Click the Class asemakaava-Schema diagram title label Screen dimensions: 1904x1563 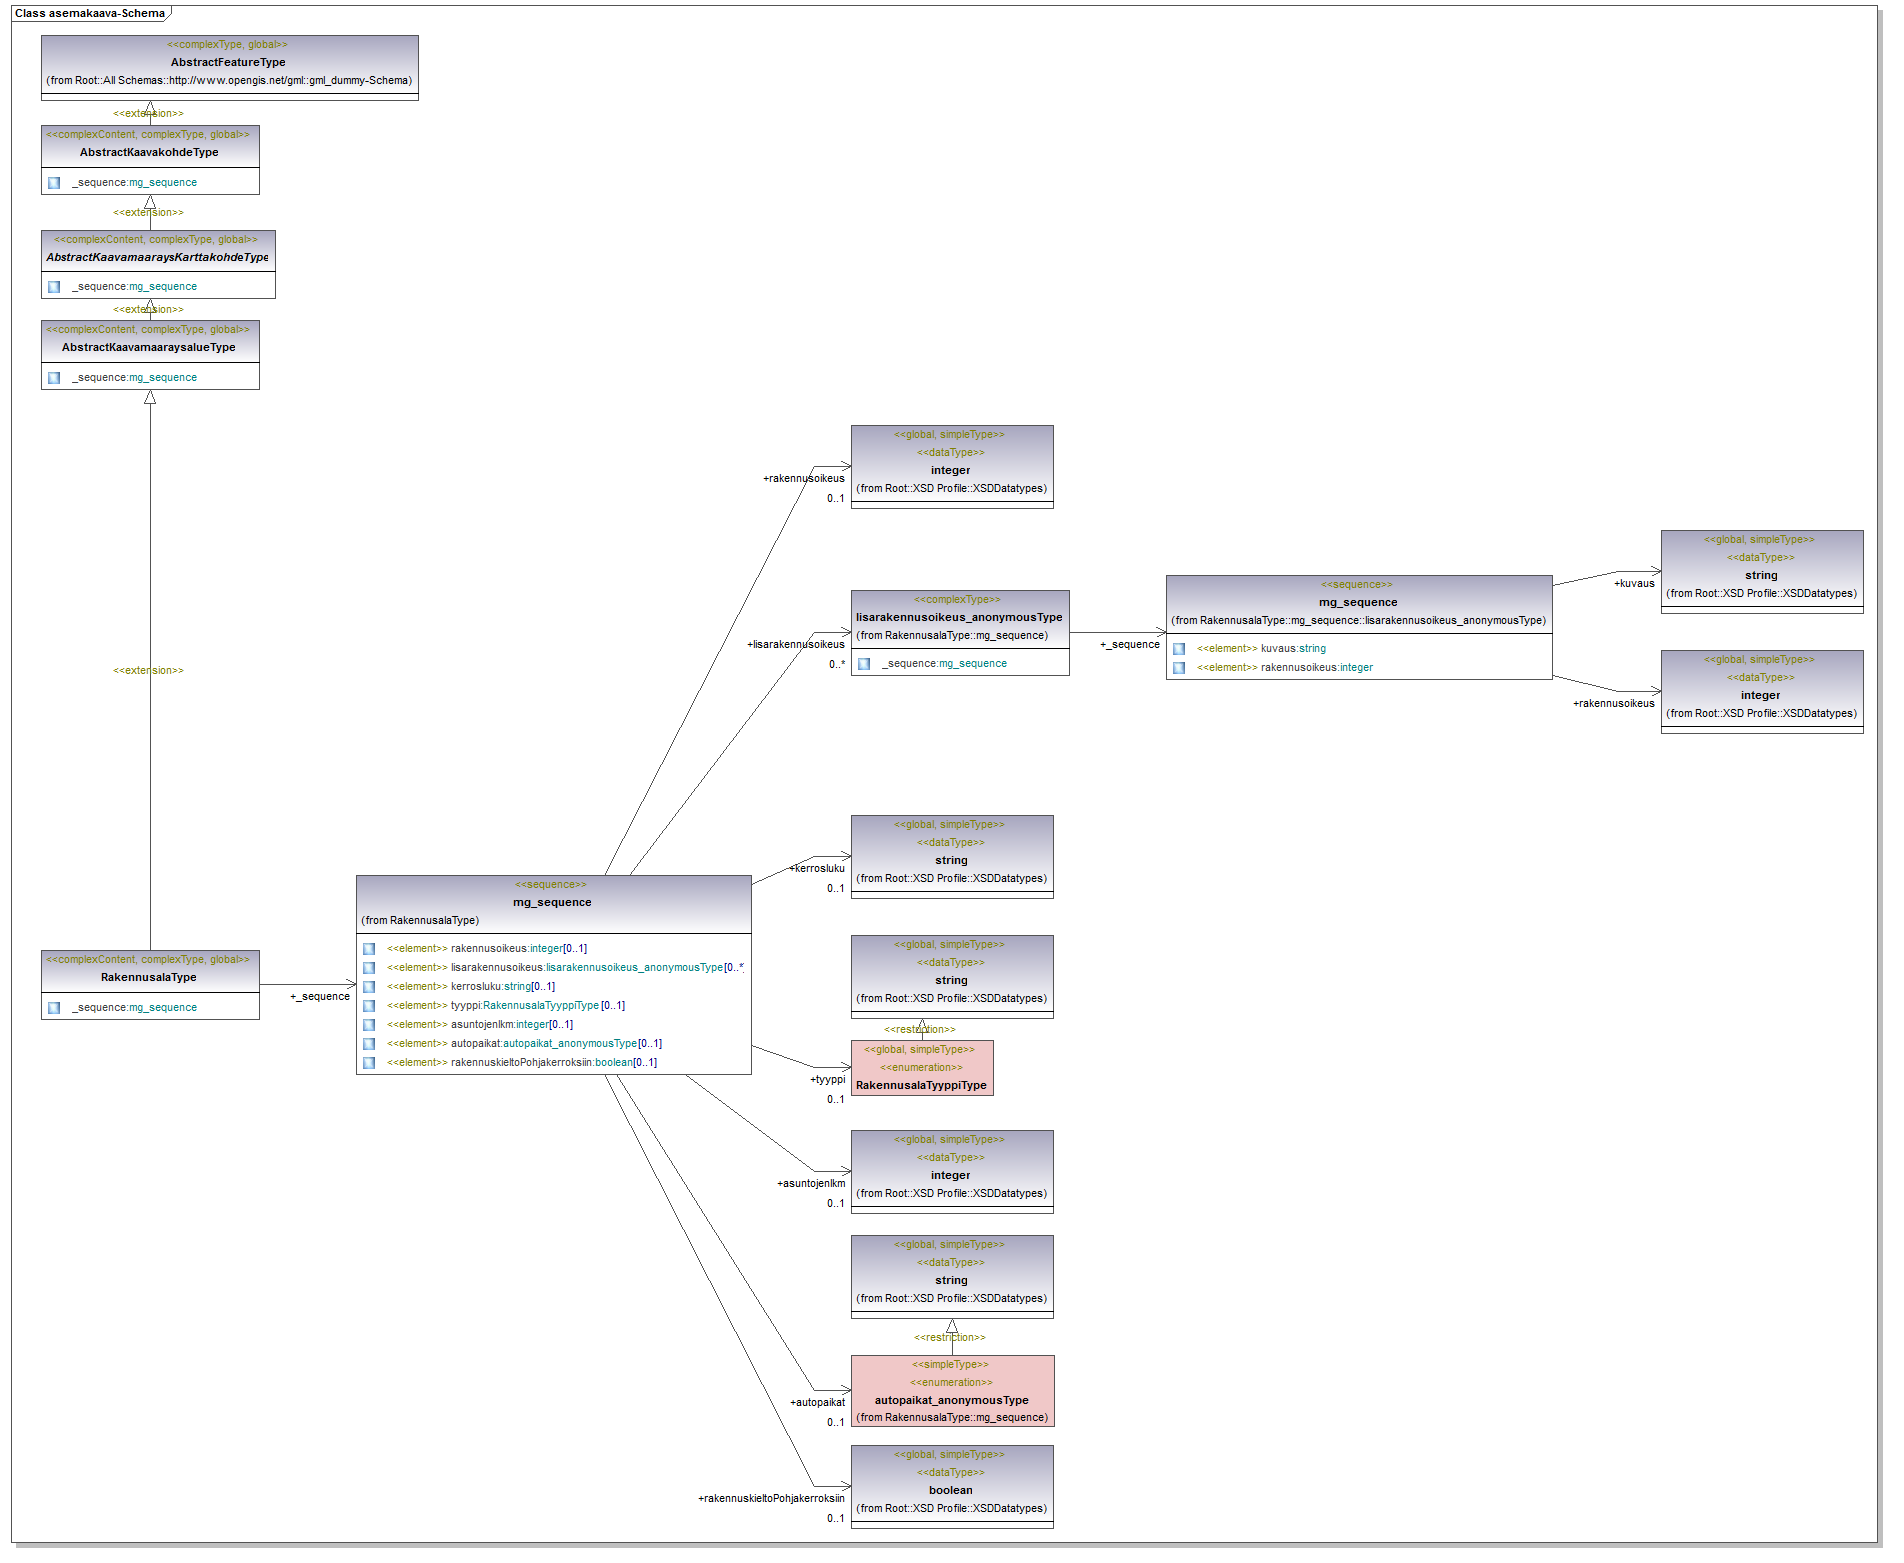click(90, 14)
